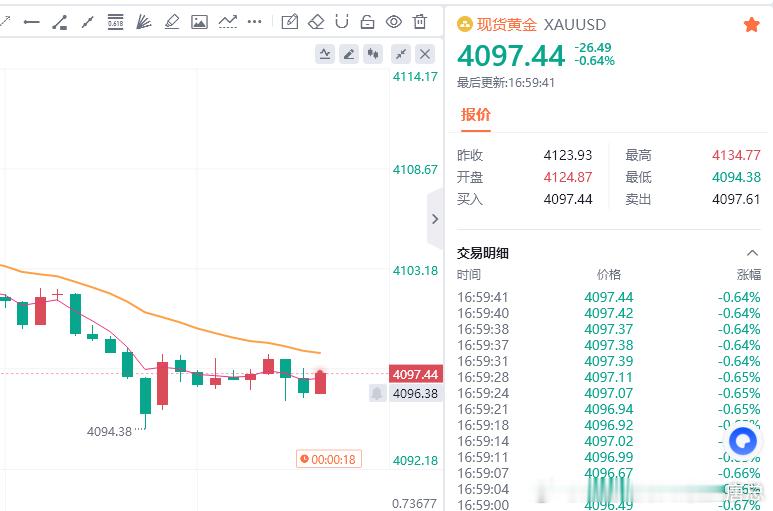
Task: Open more drawing tools ellipsis menu
Action: pos(254,22)
